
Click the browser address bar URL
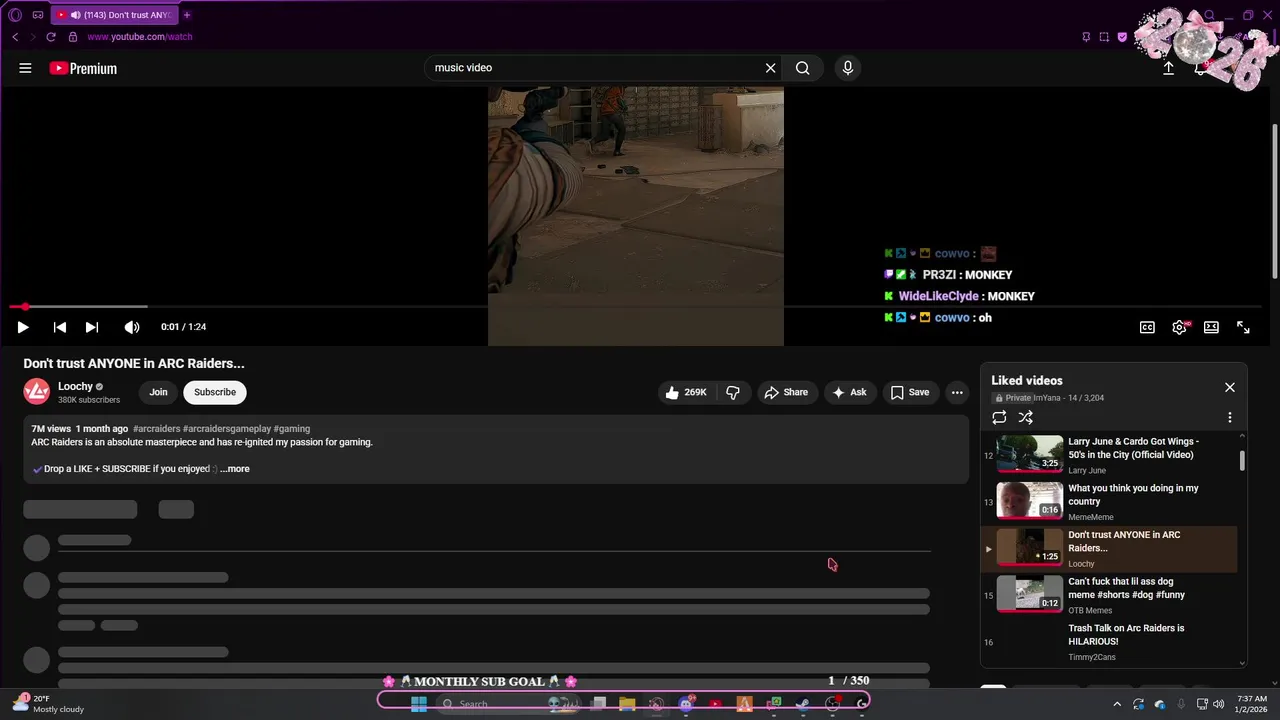pos(140,37)
